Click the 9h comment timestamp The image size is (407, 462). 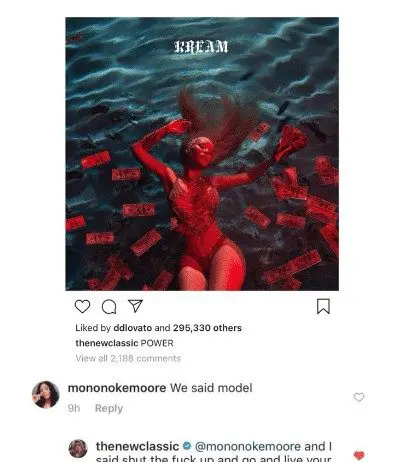[x=74, y=408]
